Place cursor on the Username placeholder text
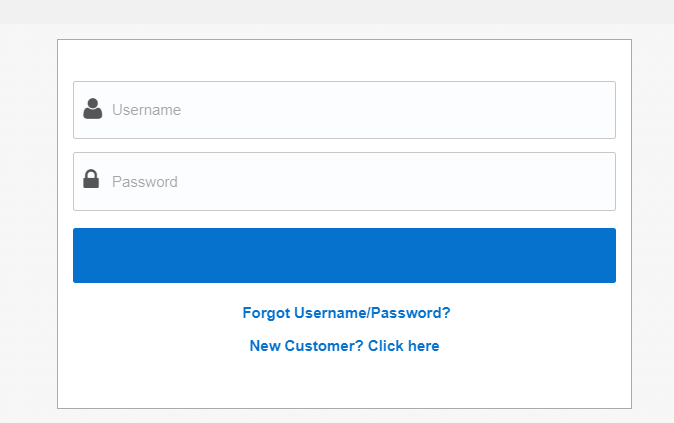This screenshot has width=674, height=423. click(146, 110)
